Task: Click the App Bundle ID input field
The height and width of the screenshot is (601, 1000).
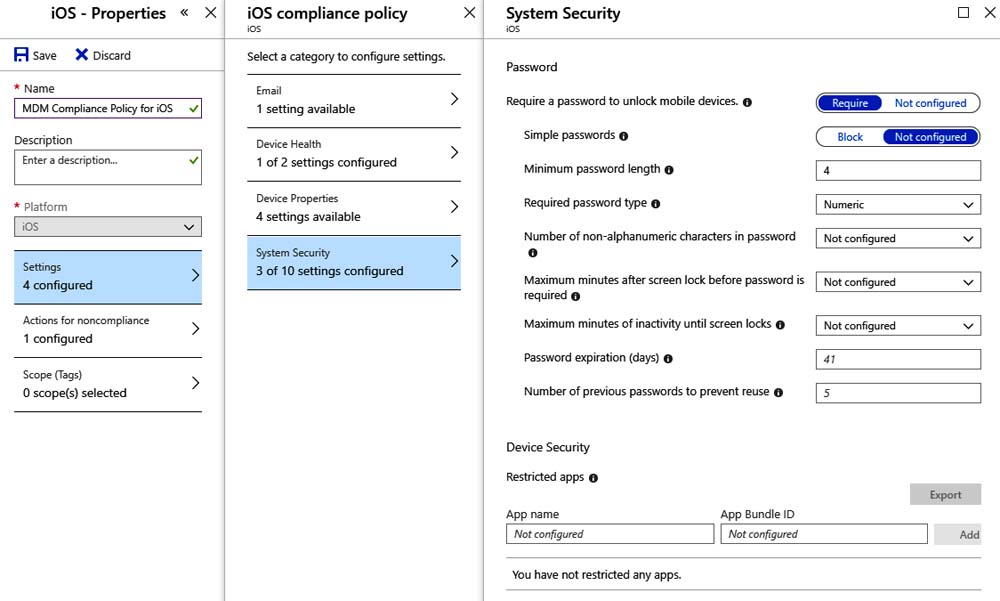Action: pos(824,534)
